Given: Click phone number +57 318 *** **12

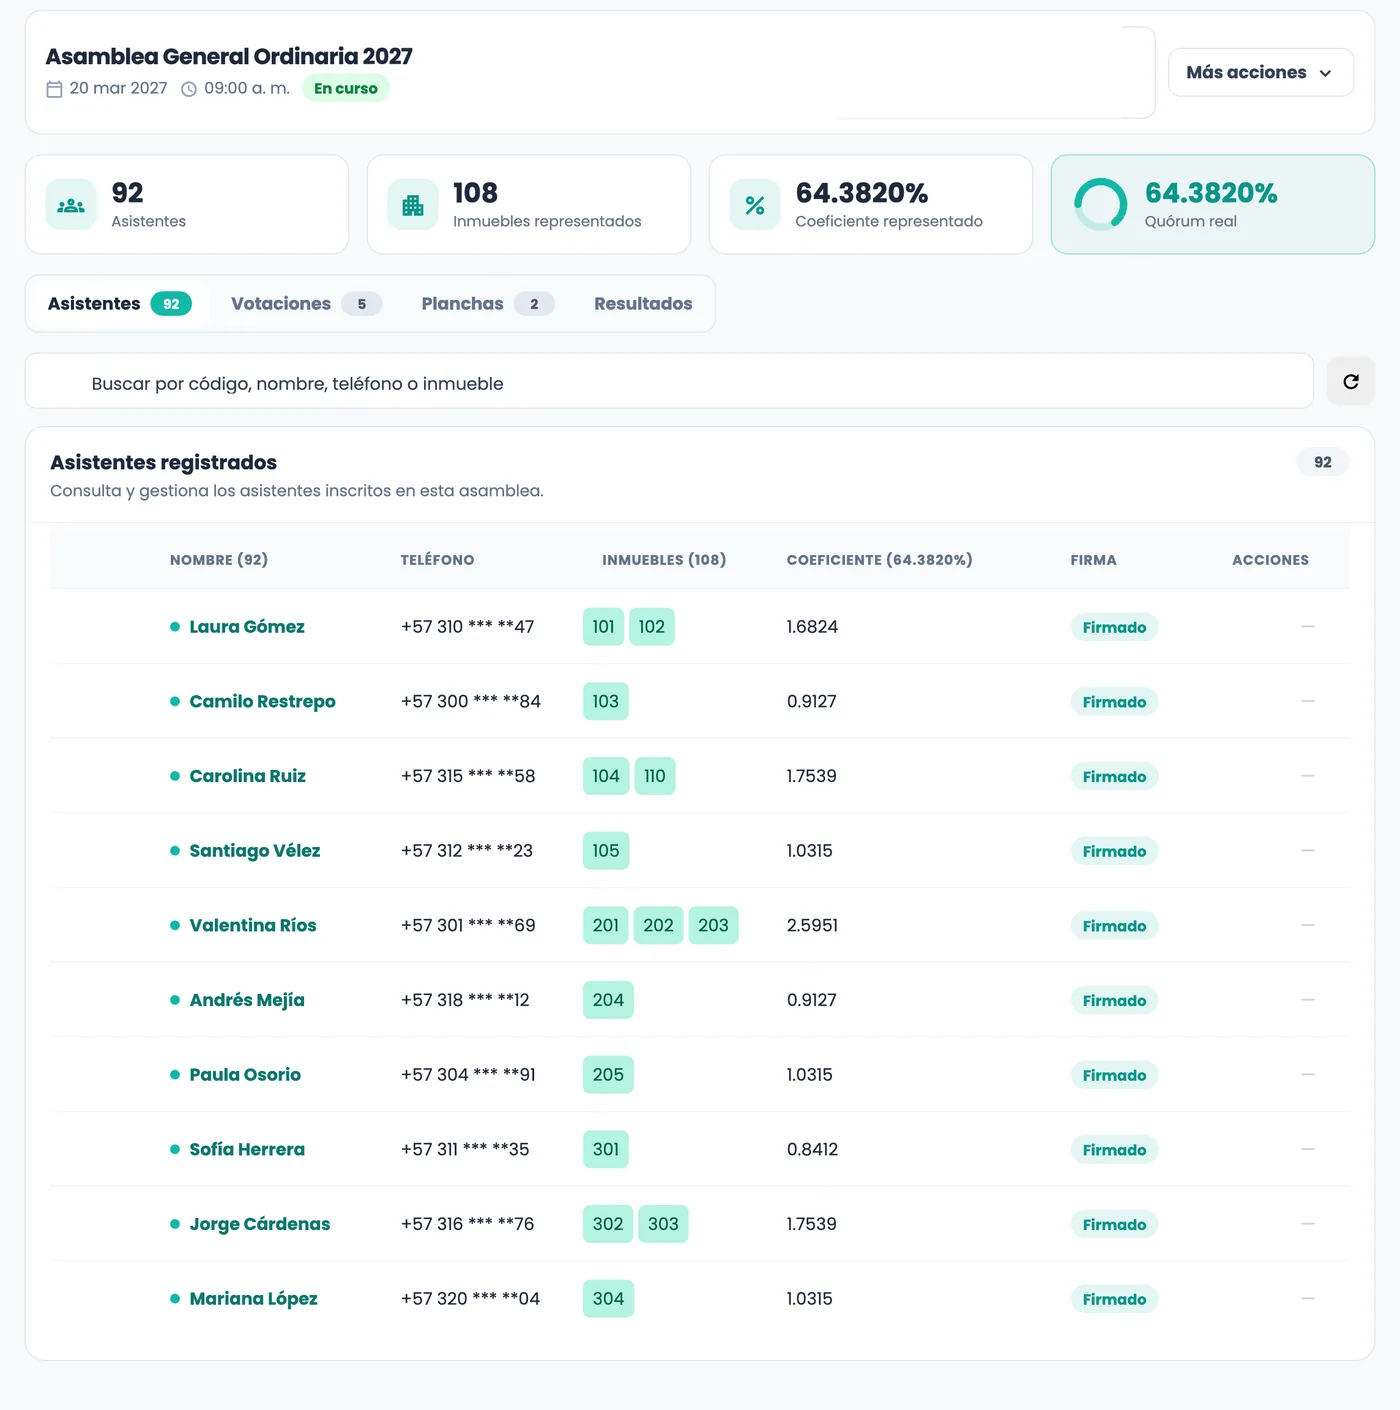Looking at the screenshot, I should [x=465, y=1000].
